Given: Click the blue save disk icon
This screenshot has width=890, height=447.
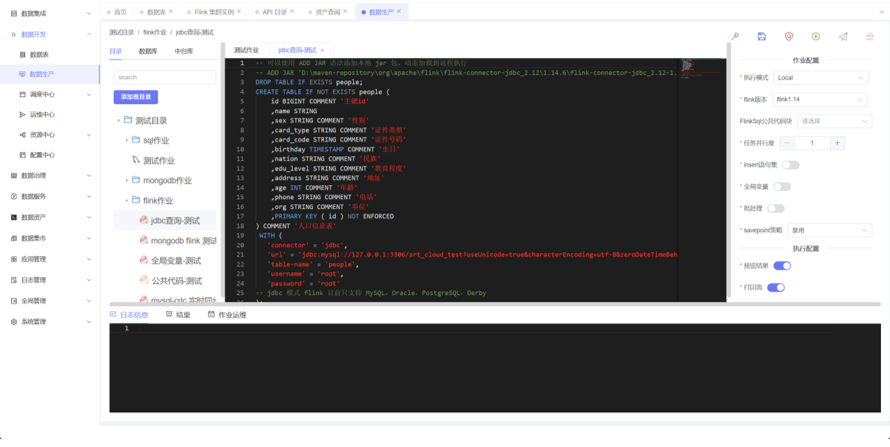Looking at the screenshot, I should (762, 37).
